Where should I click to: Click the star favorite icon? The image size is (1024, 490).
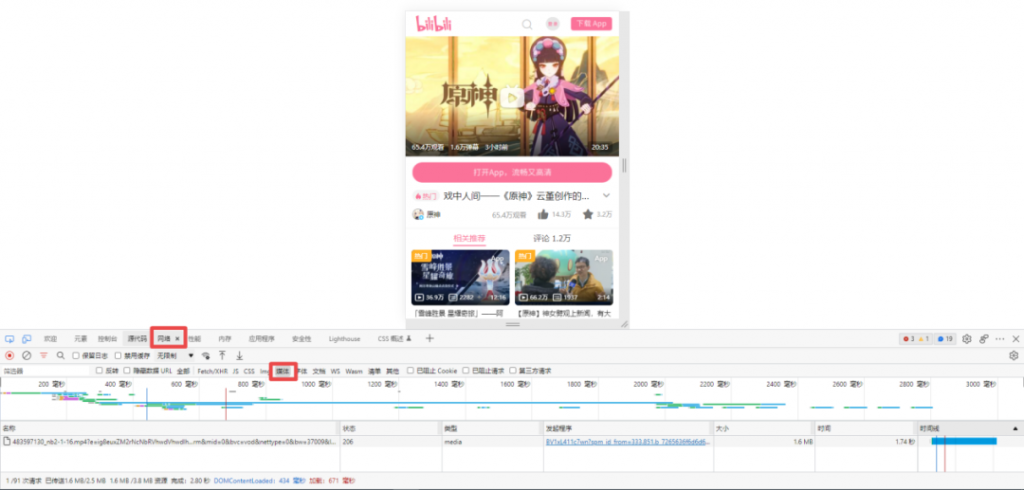tap(588, 214)
